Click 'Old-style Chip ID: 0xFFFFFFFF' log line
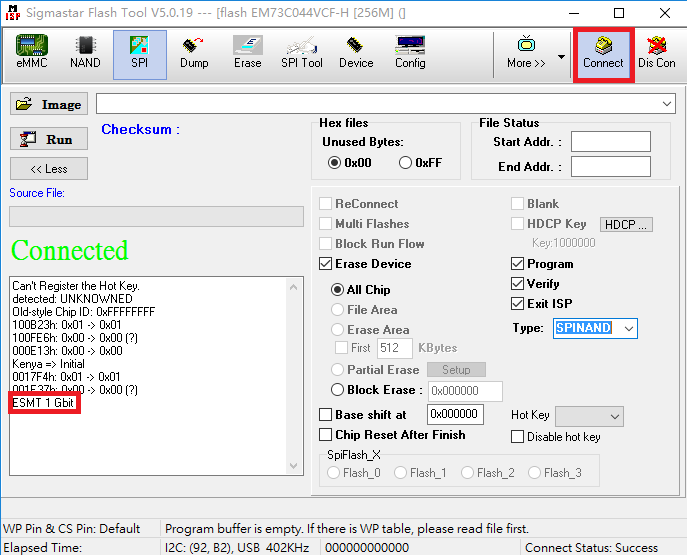 click(83, 312)
